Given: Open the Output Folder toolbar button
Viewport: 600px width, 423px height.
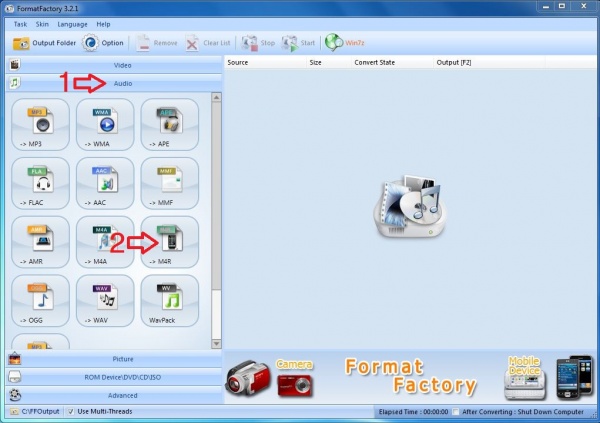Looking at the screenshot, I should [44, 43].
